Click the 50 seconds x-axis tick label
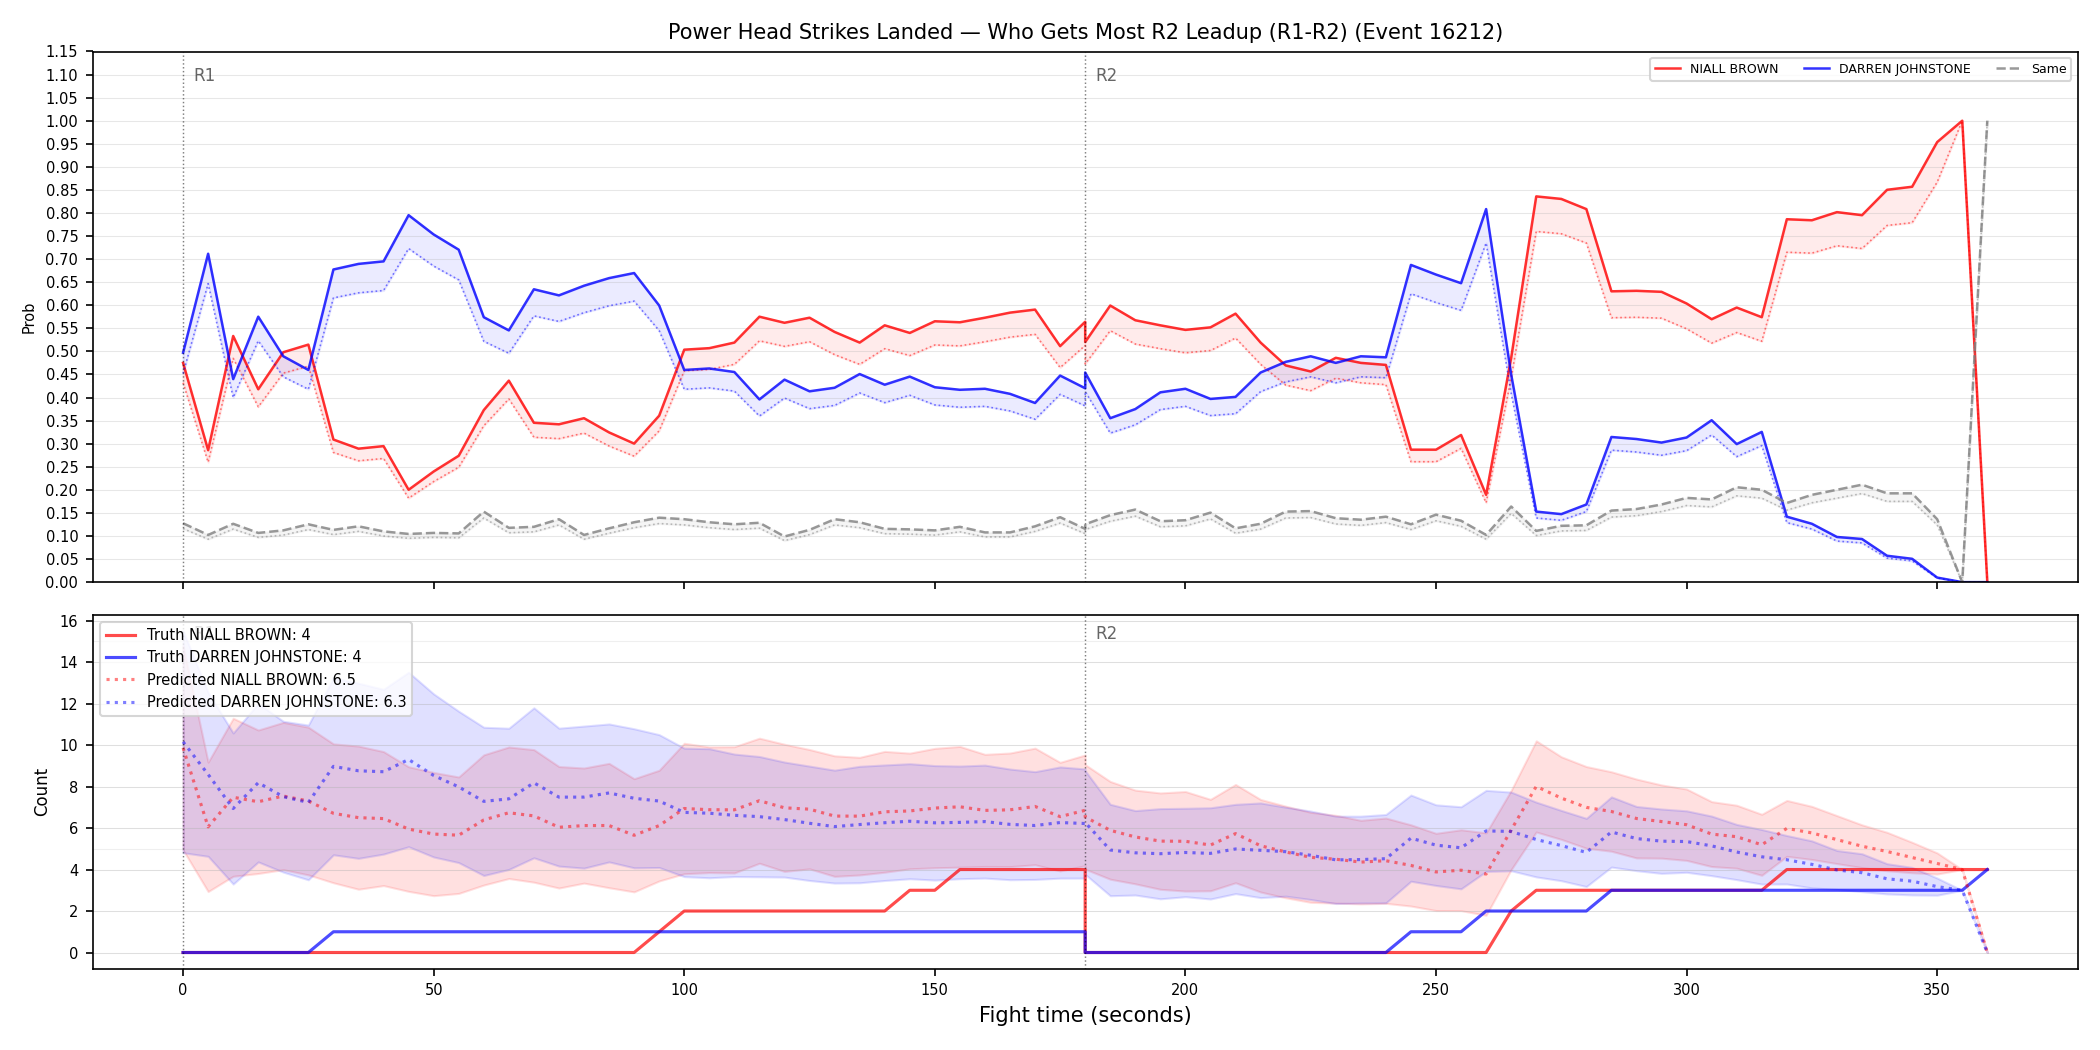 coord(433,990)
